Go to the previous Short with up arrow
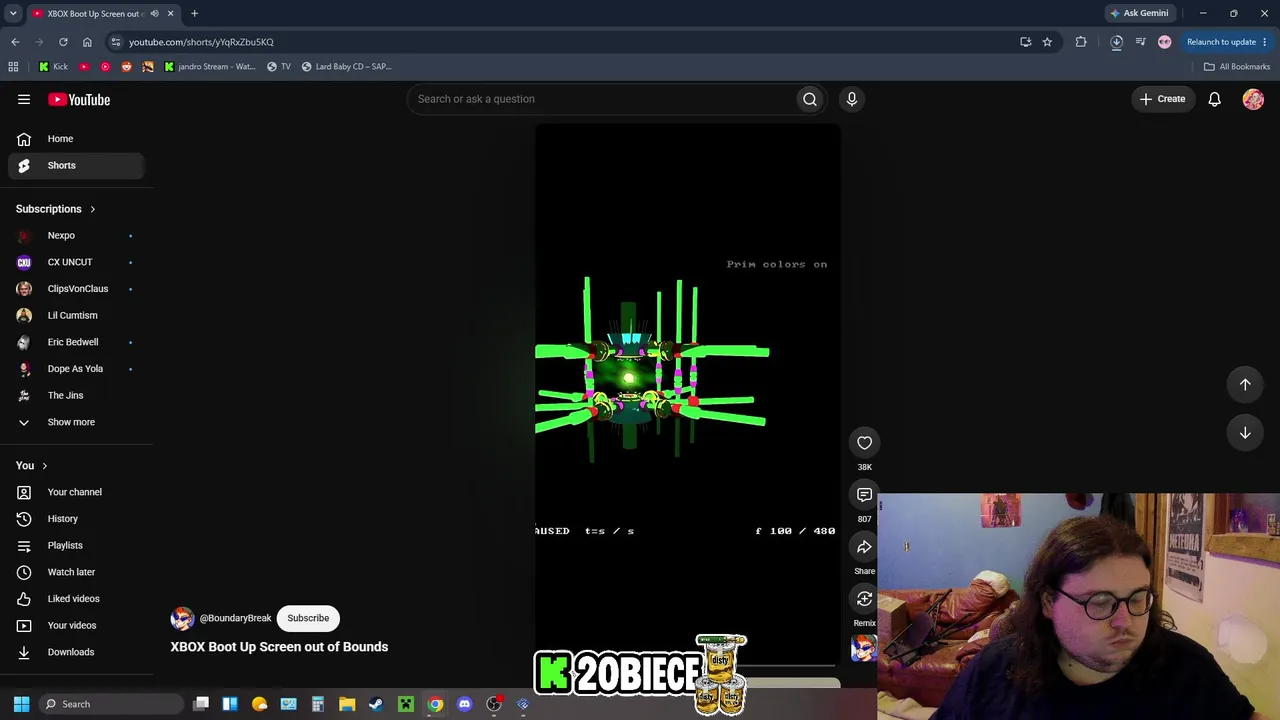 (1245, 384)
